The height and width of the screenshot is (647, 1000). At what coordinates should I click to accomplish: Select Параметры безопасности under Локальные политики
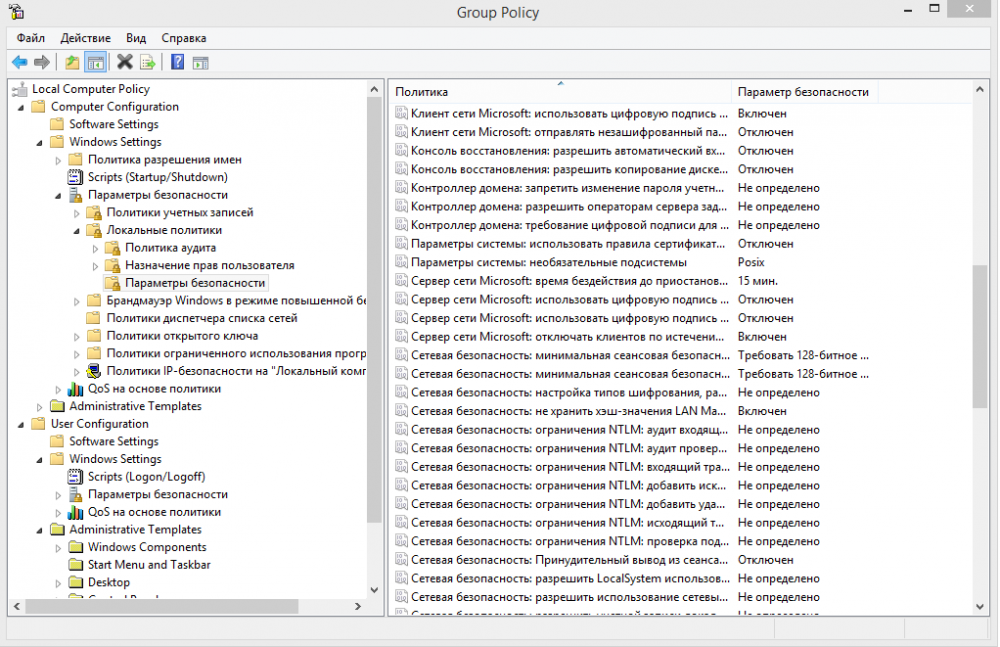coord(195,283)
